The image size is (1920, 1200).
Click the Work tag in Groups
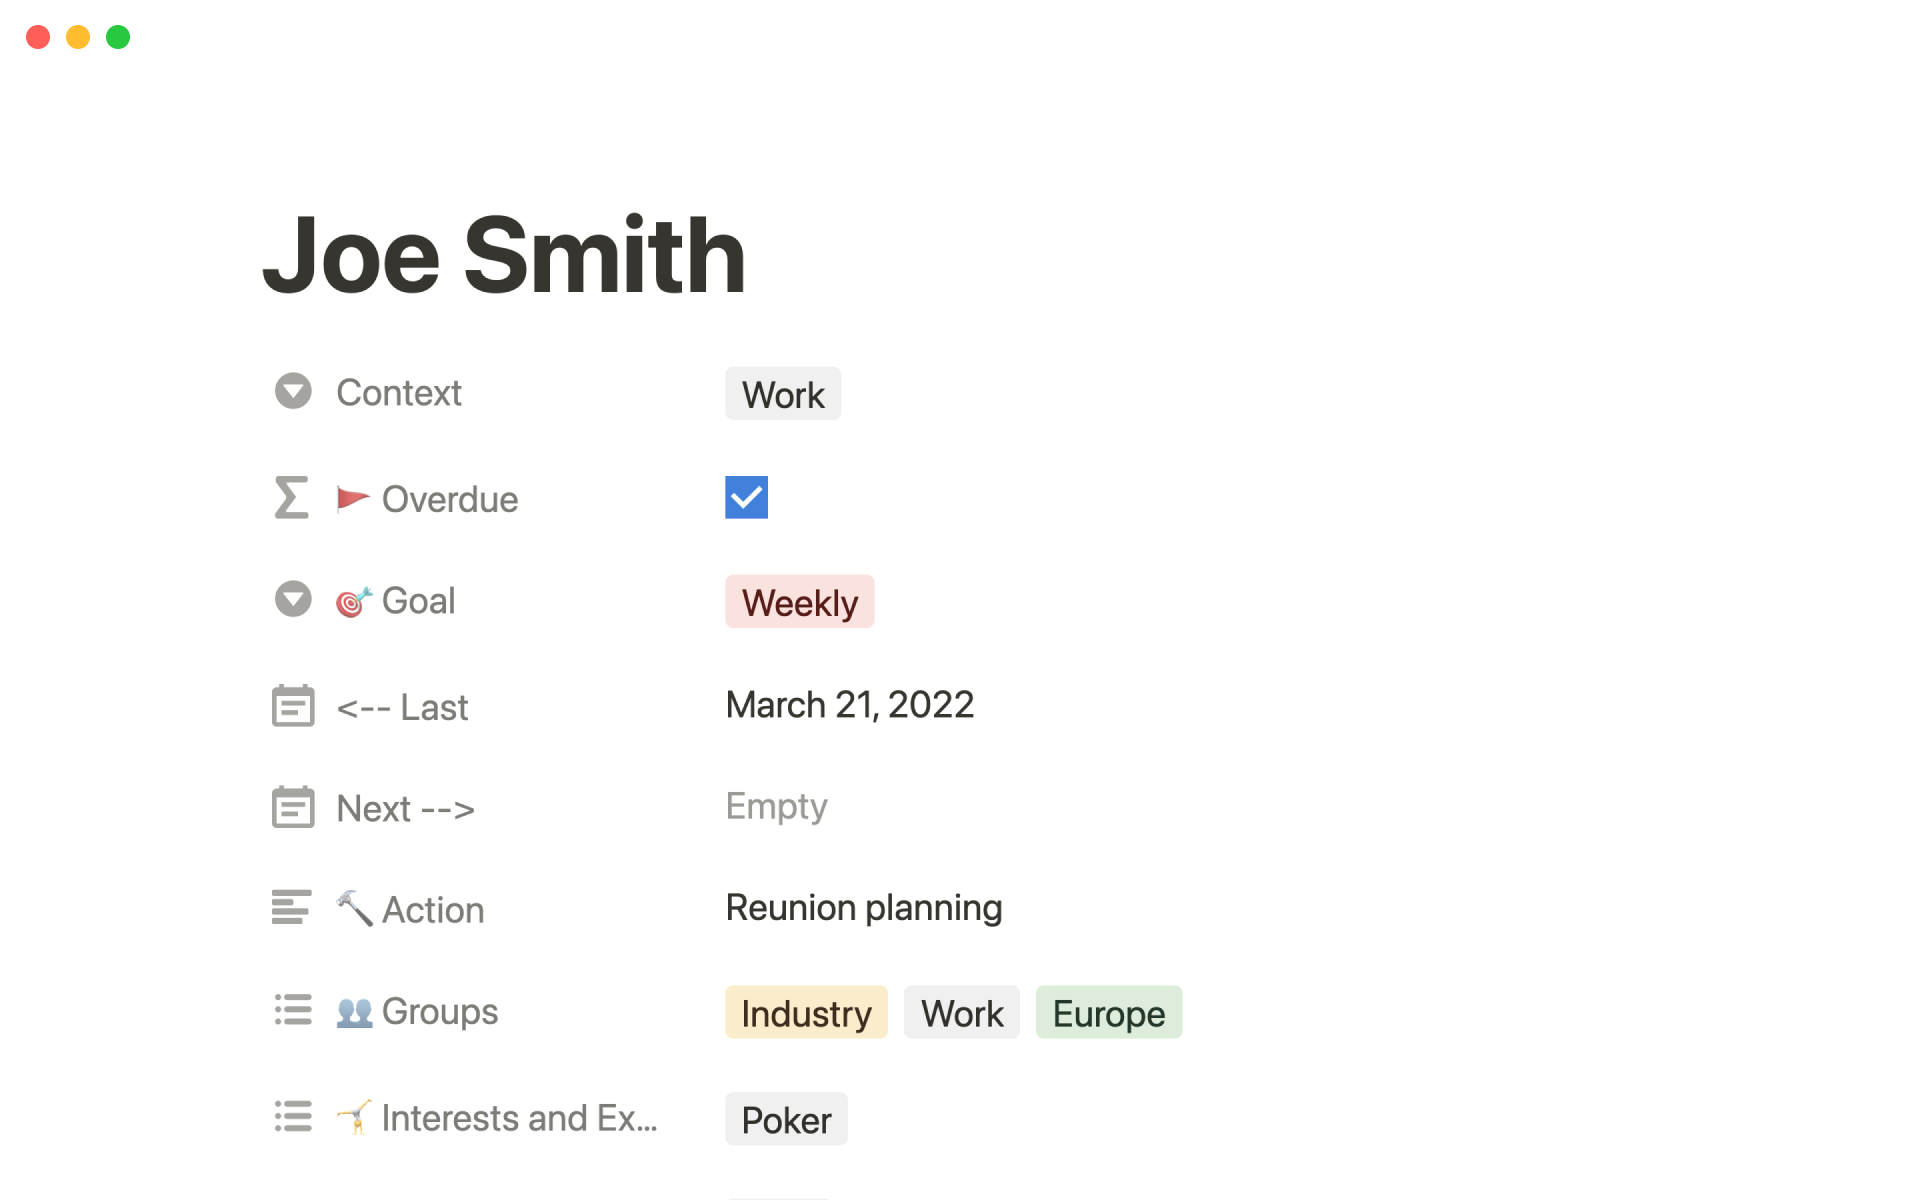961,1013
